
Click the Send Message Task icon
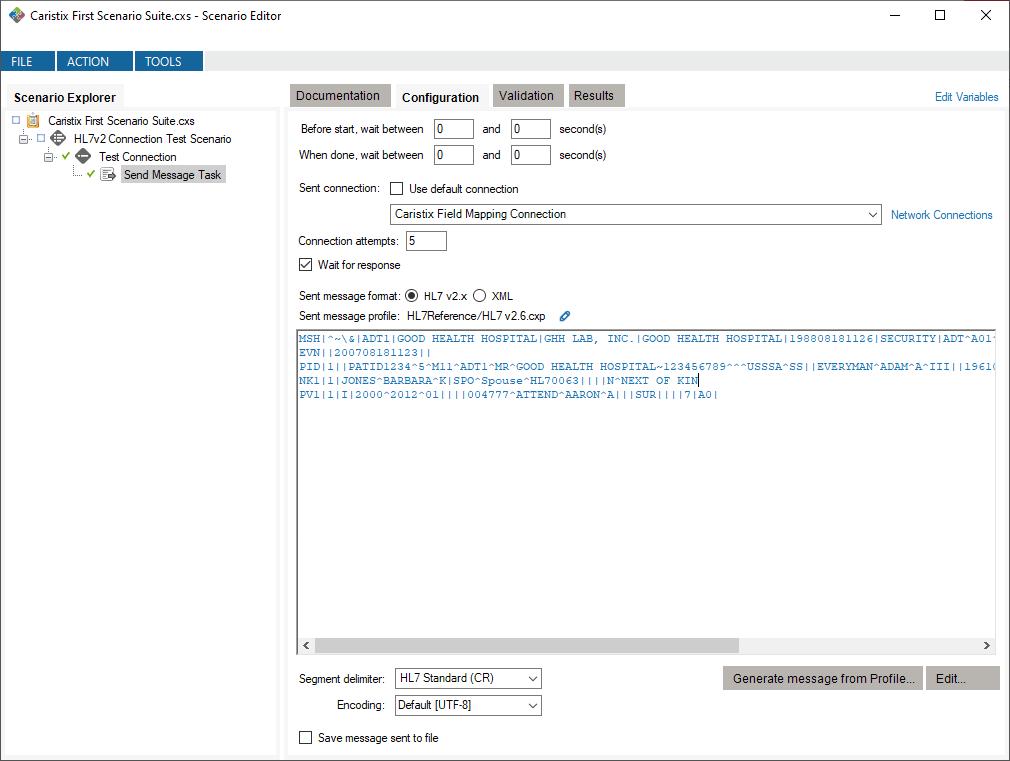tap(108, 174)
